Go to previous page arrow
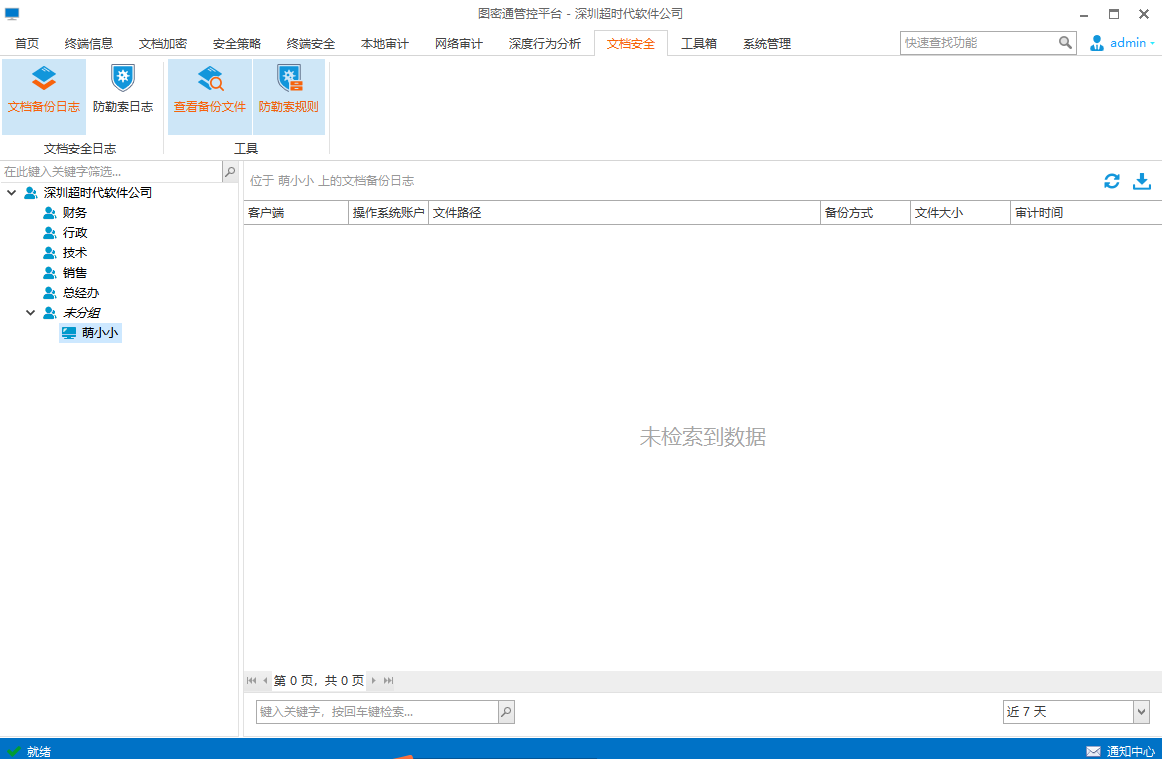 point(265,680)
